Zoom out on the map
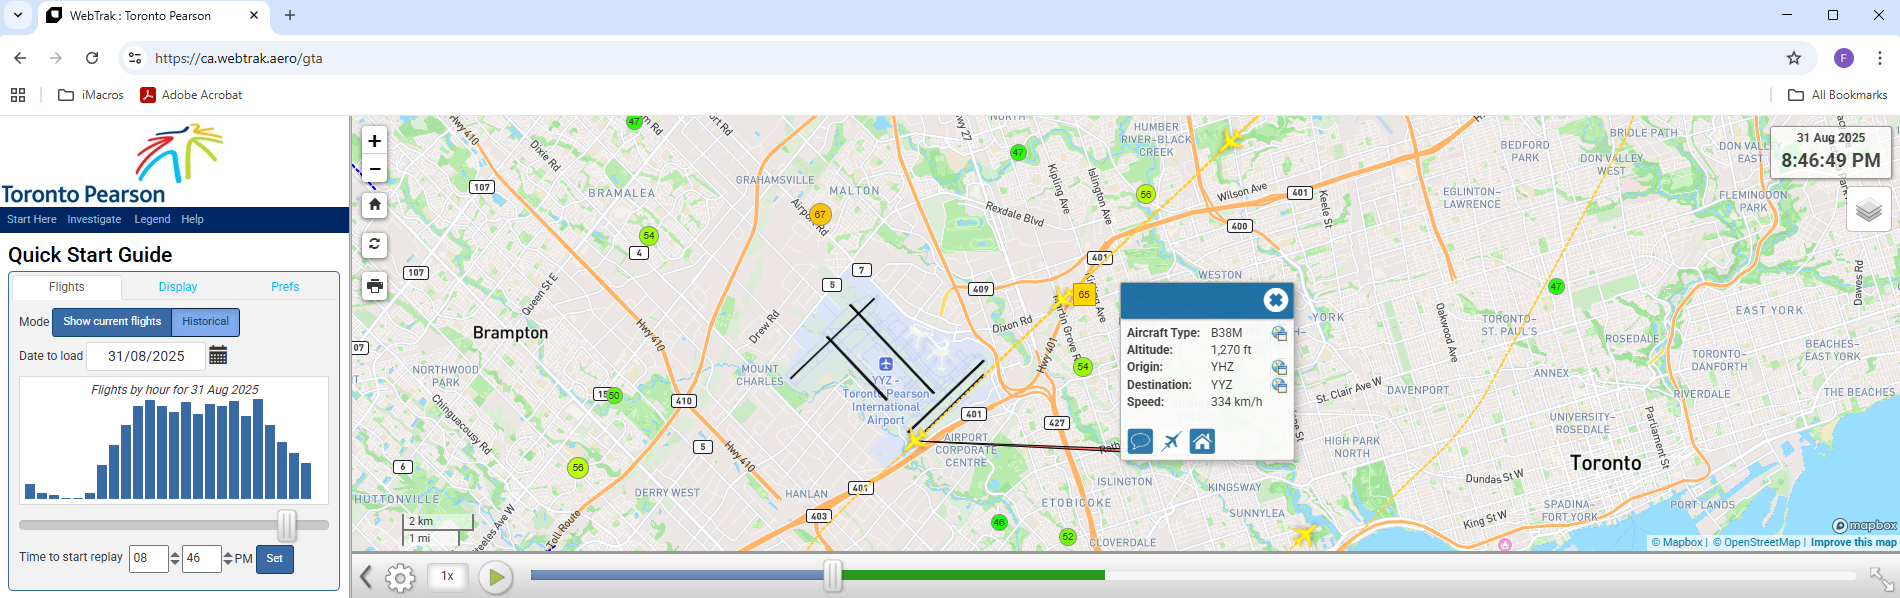Screen dimensions: 1900x598 click(x=374, y=169)
